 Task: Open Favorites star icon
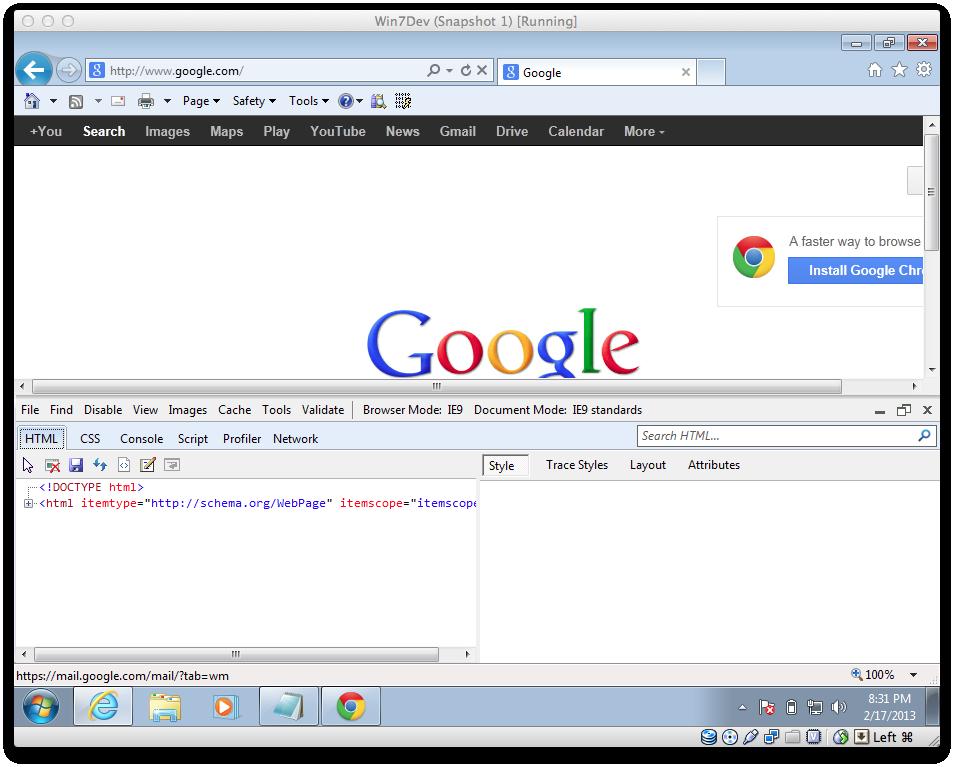point(899,70)
